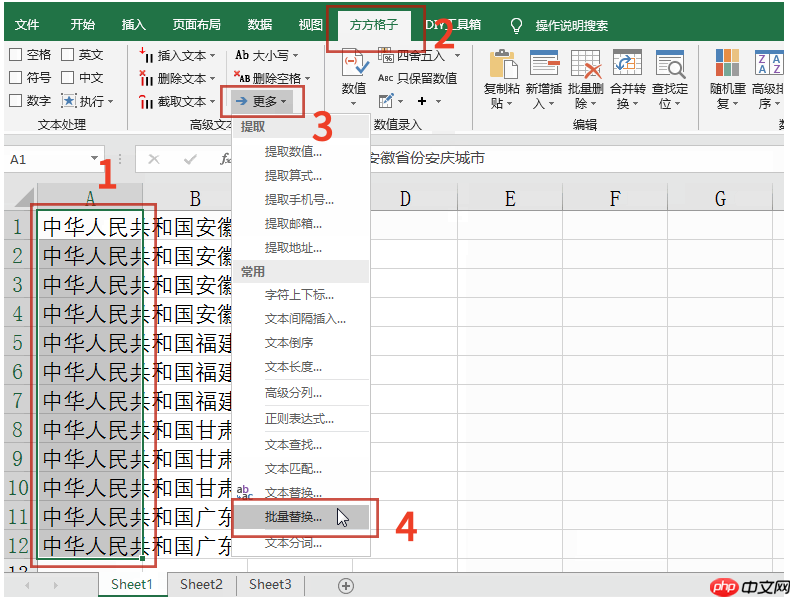Click the 截取文本 icon

tap(146, 101)
